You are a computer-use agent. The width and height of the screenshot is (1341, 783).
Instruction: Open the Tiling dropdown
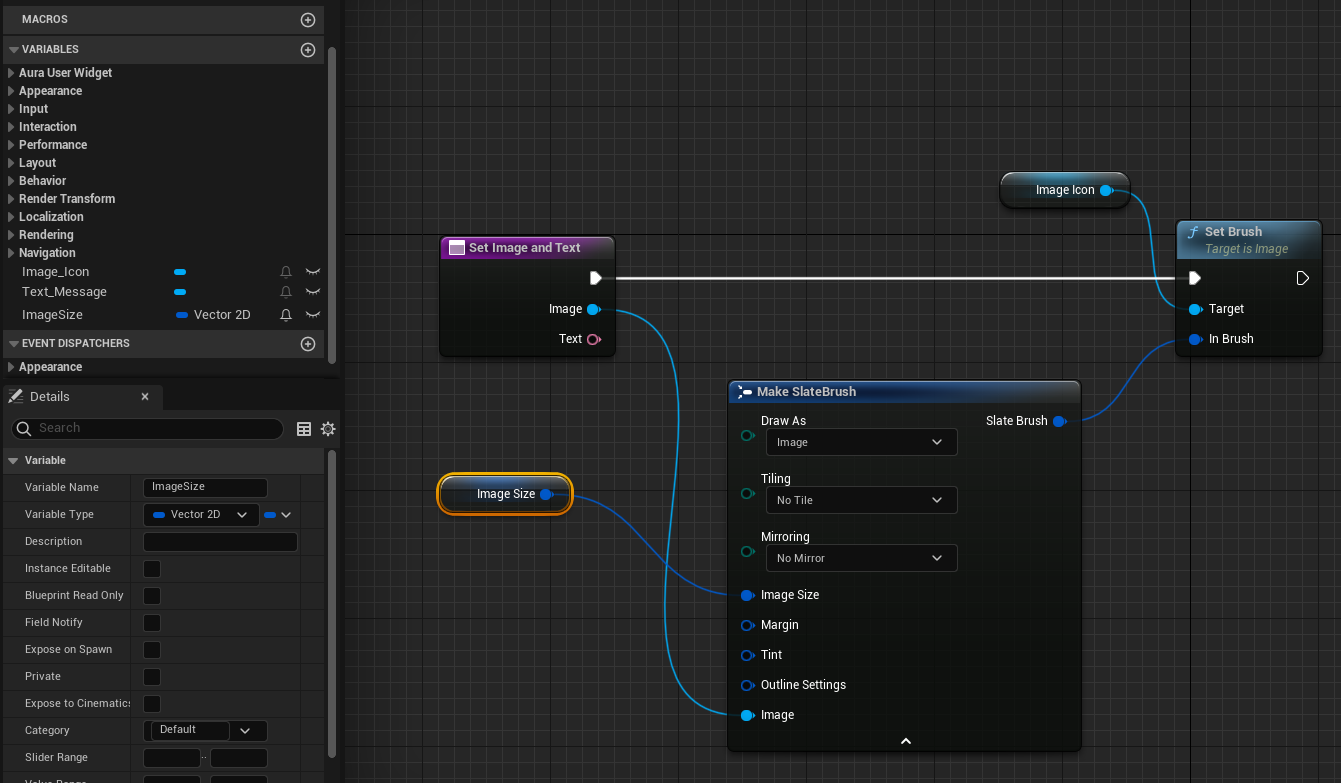point(861,500)
